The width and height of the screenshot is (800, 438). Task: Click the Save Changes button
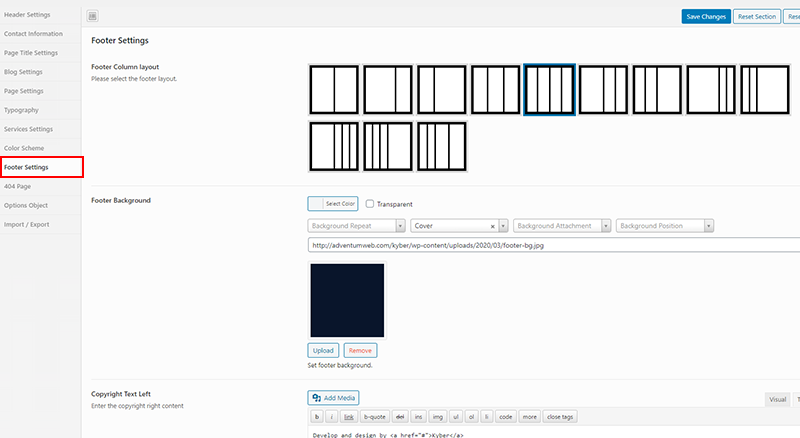tap(706, 16)
